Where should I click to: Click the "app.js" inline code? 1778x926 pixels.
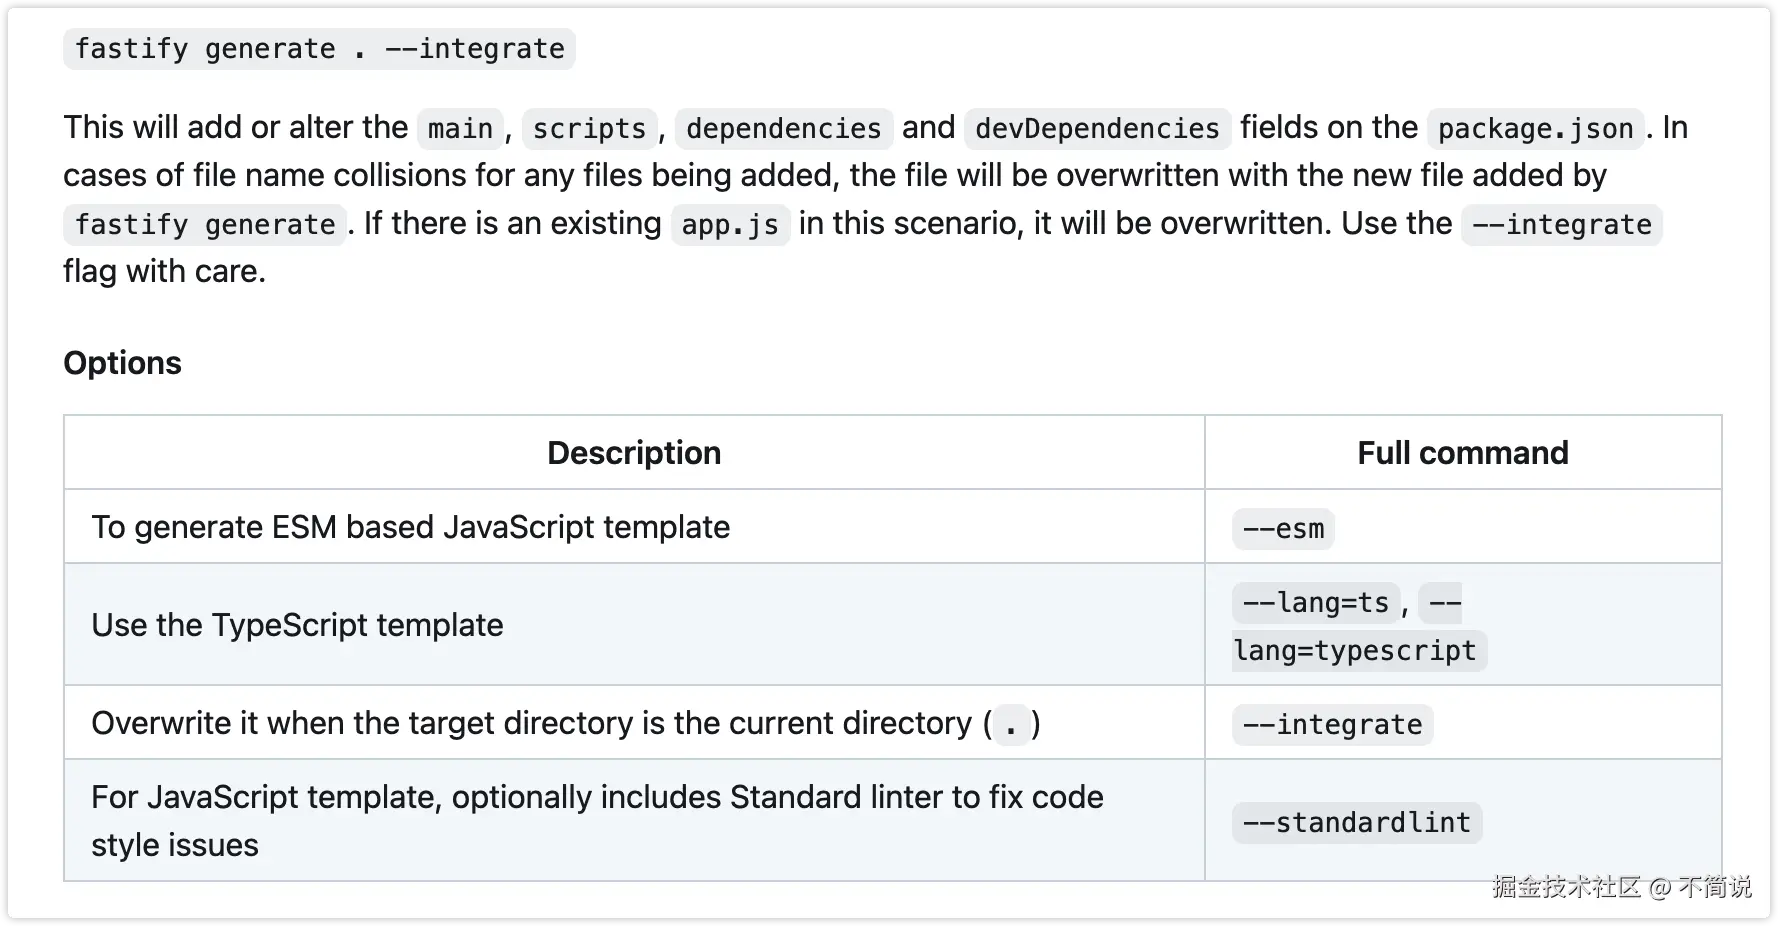click(x=730, y=225)
